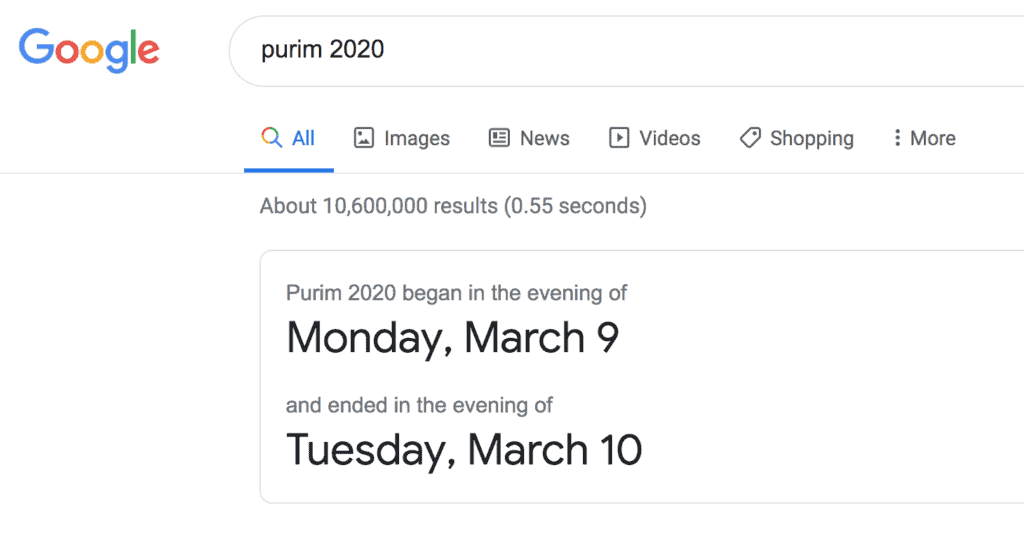Image resolution: width=1024 pixels, height=543 pixels.
Task: Switch to the Images tab
Action: (x=417, y=138)
